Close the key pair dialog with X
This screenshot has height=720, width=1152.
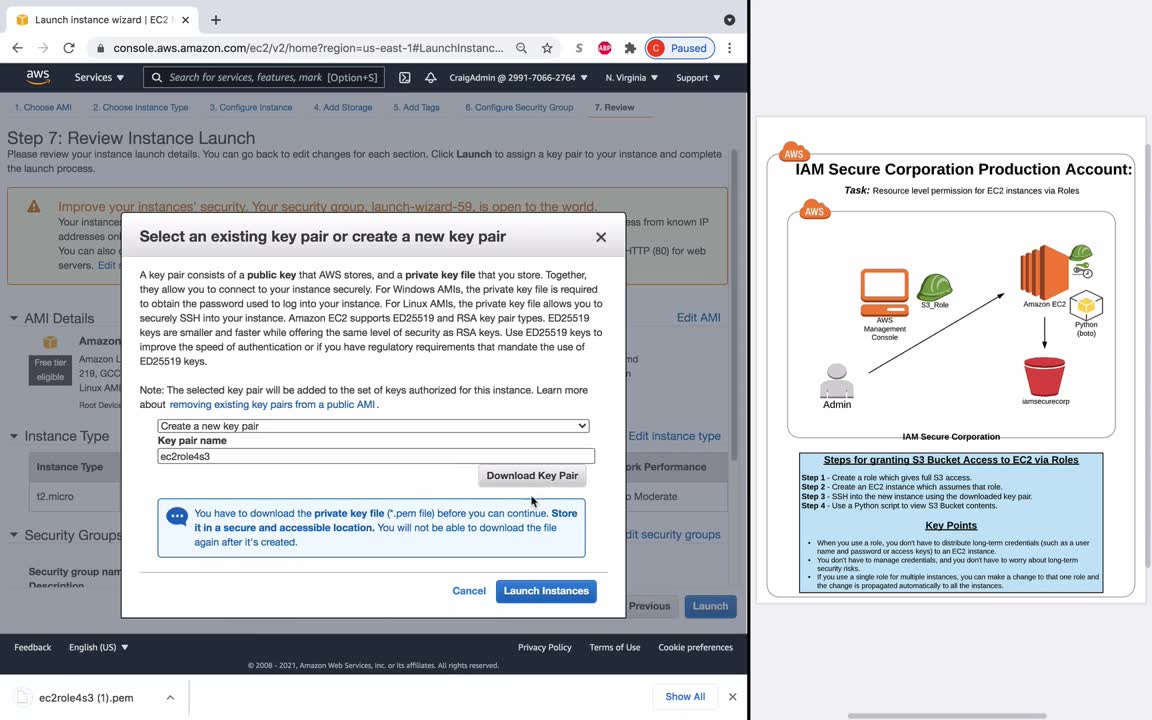601,237
